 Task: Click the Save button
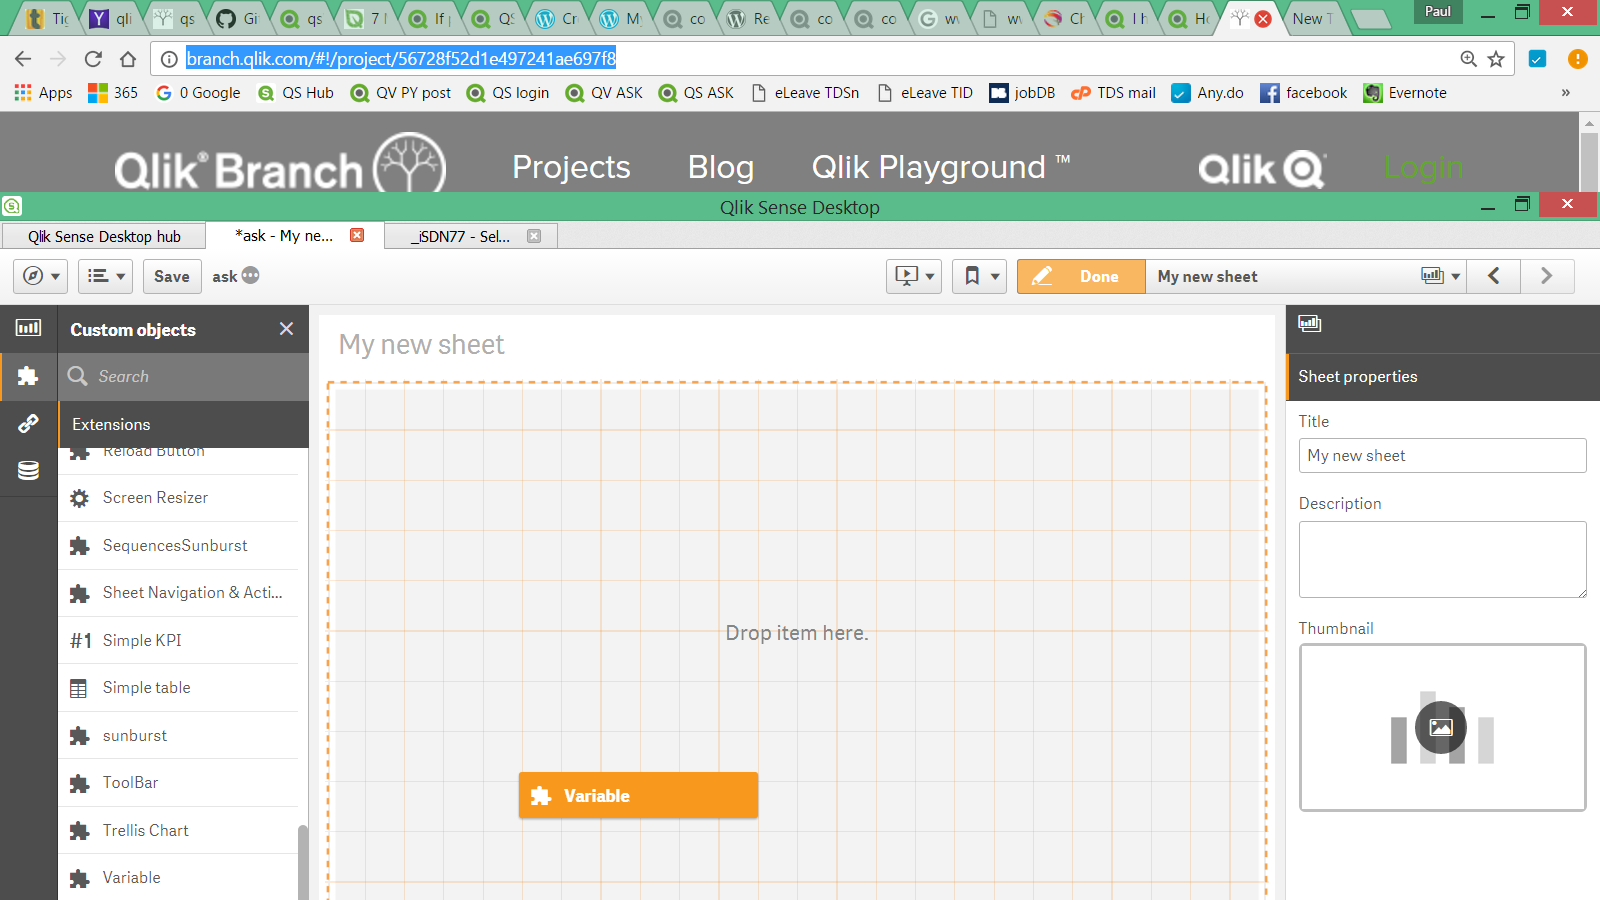(x=172, y=276)
